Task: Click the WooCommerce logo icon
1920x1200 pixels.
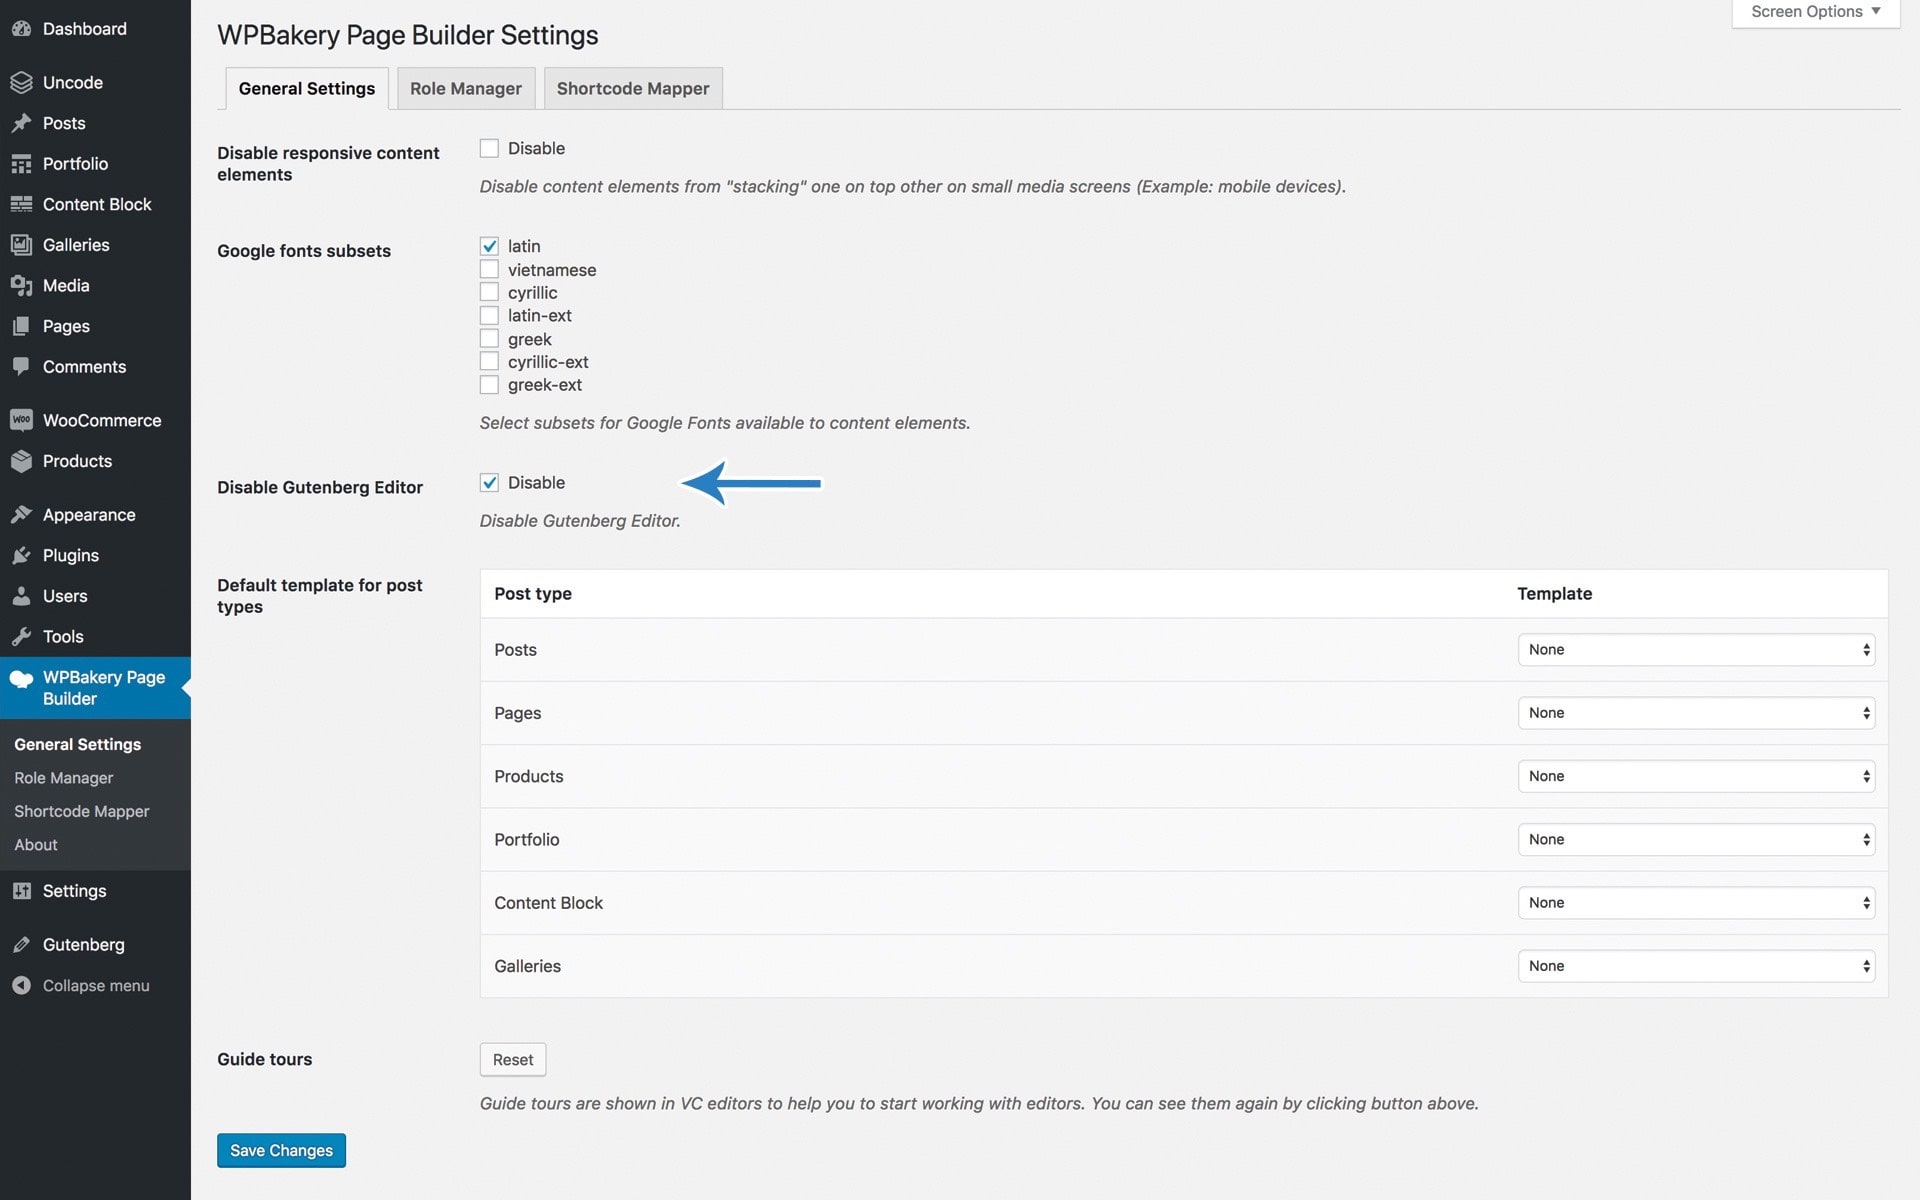Action: coord(21,420)
